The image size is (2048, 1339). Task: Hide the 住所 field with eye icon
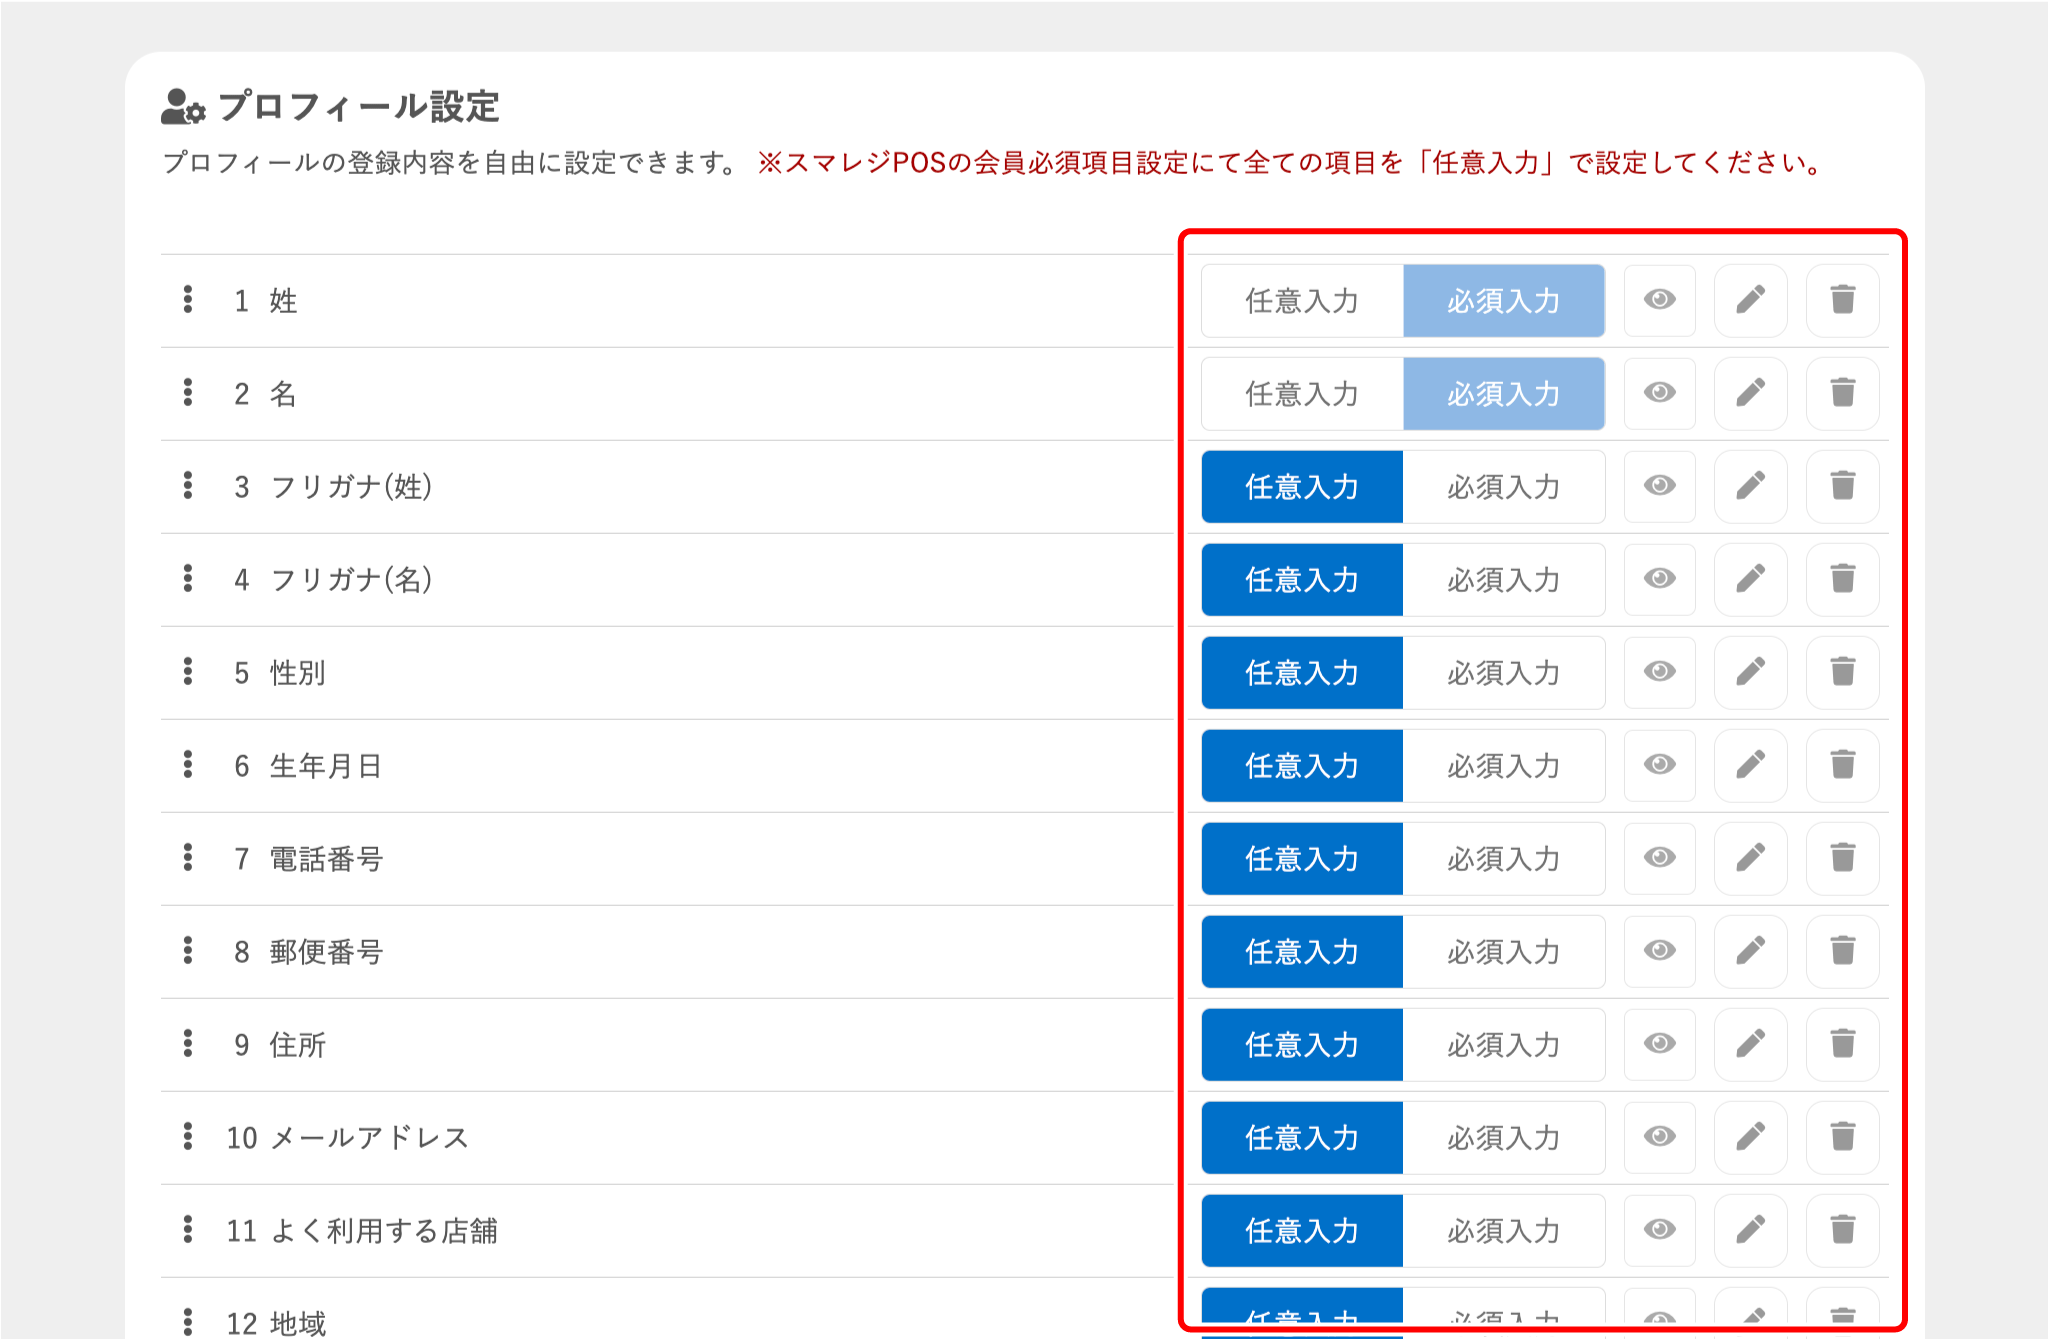coord(1659,1044)
